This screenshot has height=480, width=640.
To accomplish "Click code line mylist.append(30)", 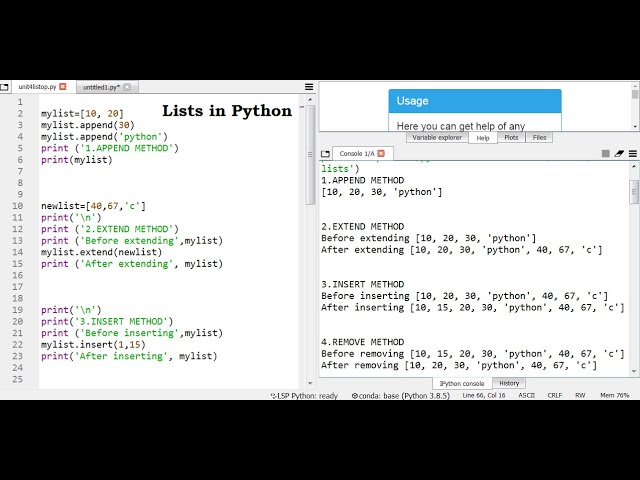I will click(87, 125).
